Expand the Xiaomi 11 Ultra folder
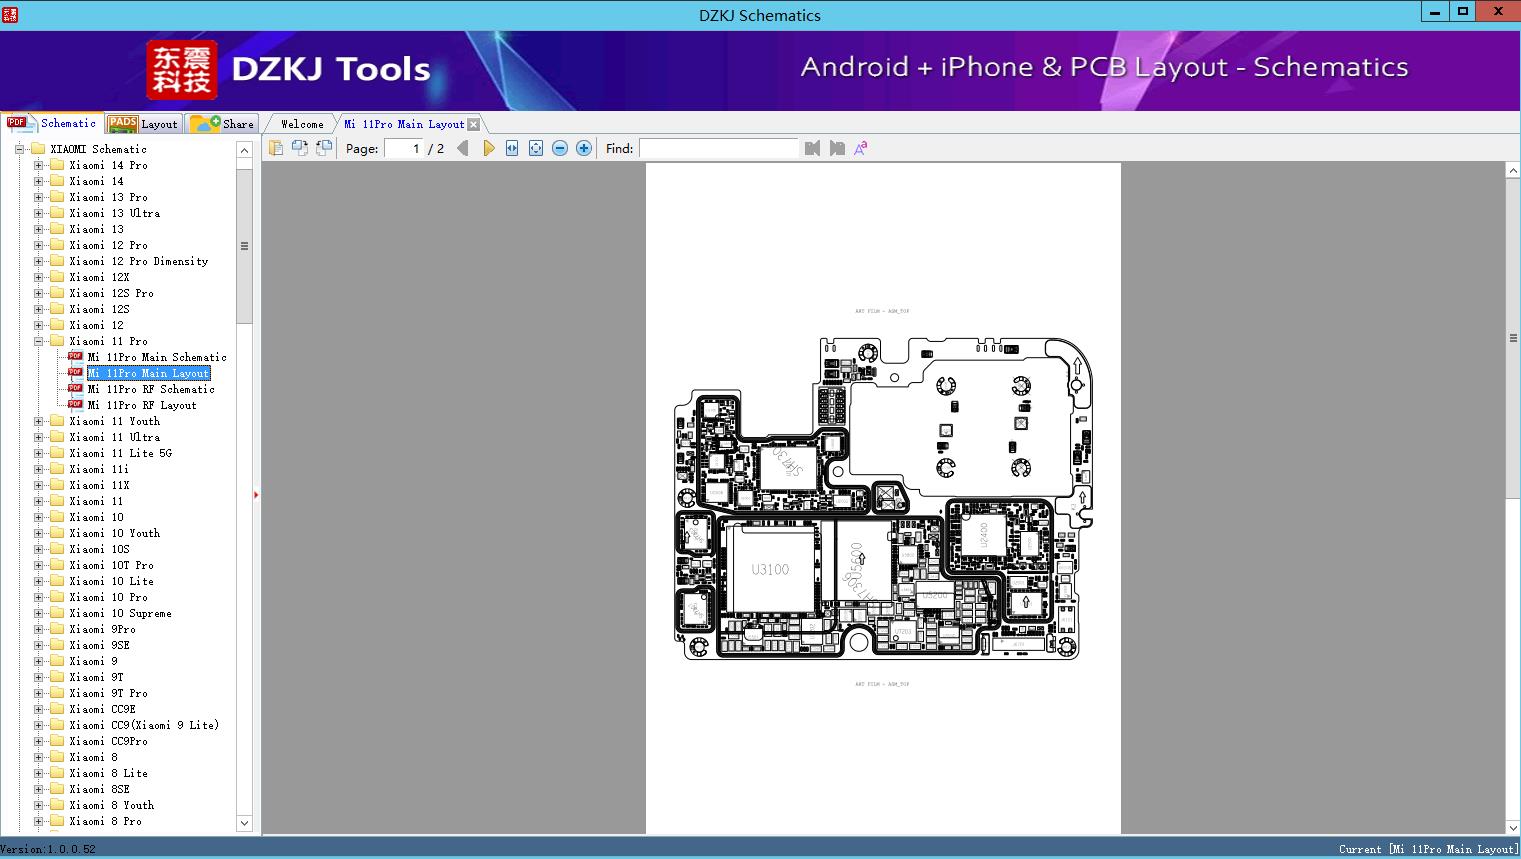Viewport: 1521px width, 859px height. [x=38, y=437]
